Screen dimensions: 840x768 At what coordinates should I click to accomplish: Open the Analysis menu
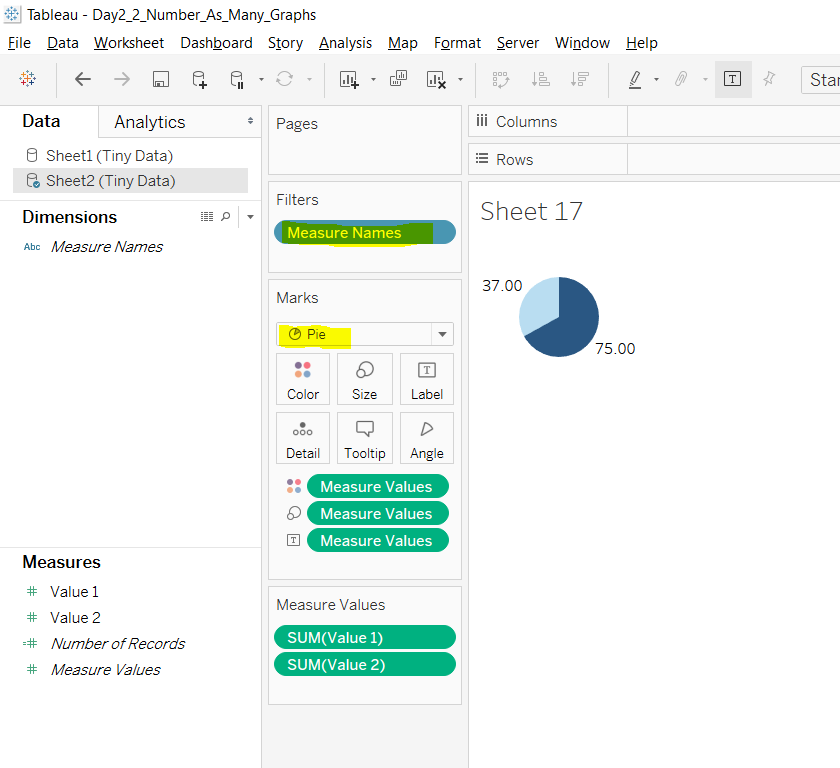[345, 43]
